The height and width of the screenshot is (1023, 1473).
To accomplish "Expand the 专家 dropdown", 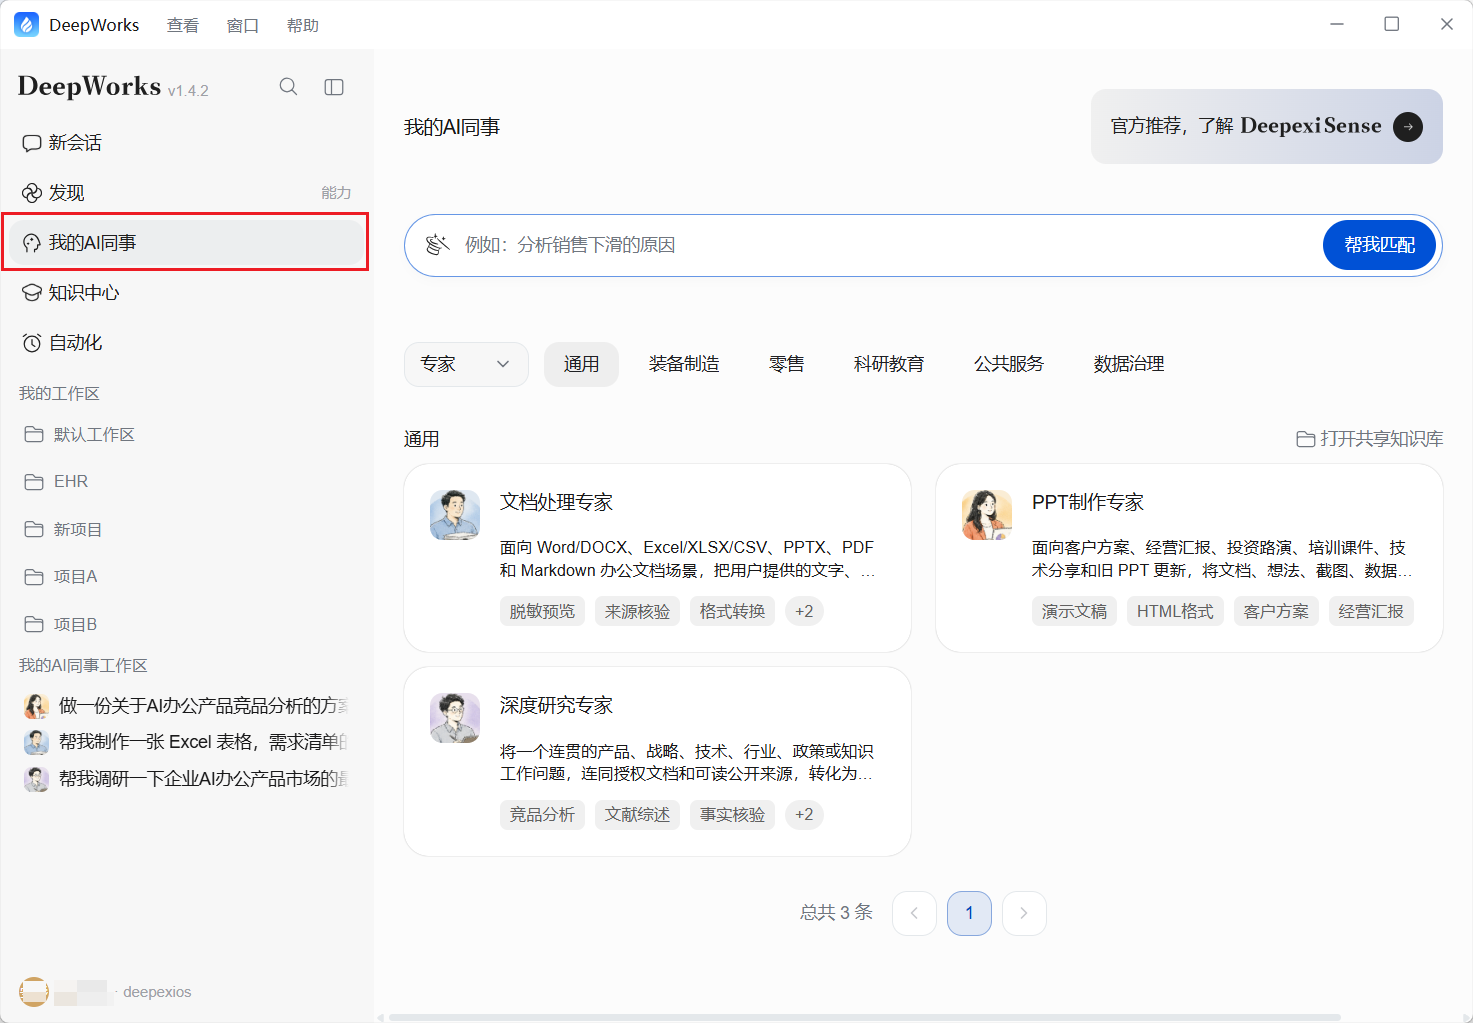I will [x=466, y=364].
